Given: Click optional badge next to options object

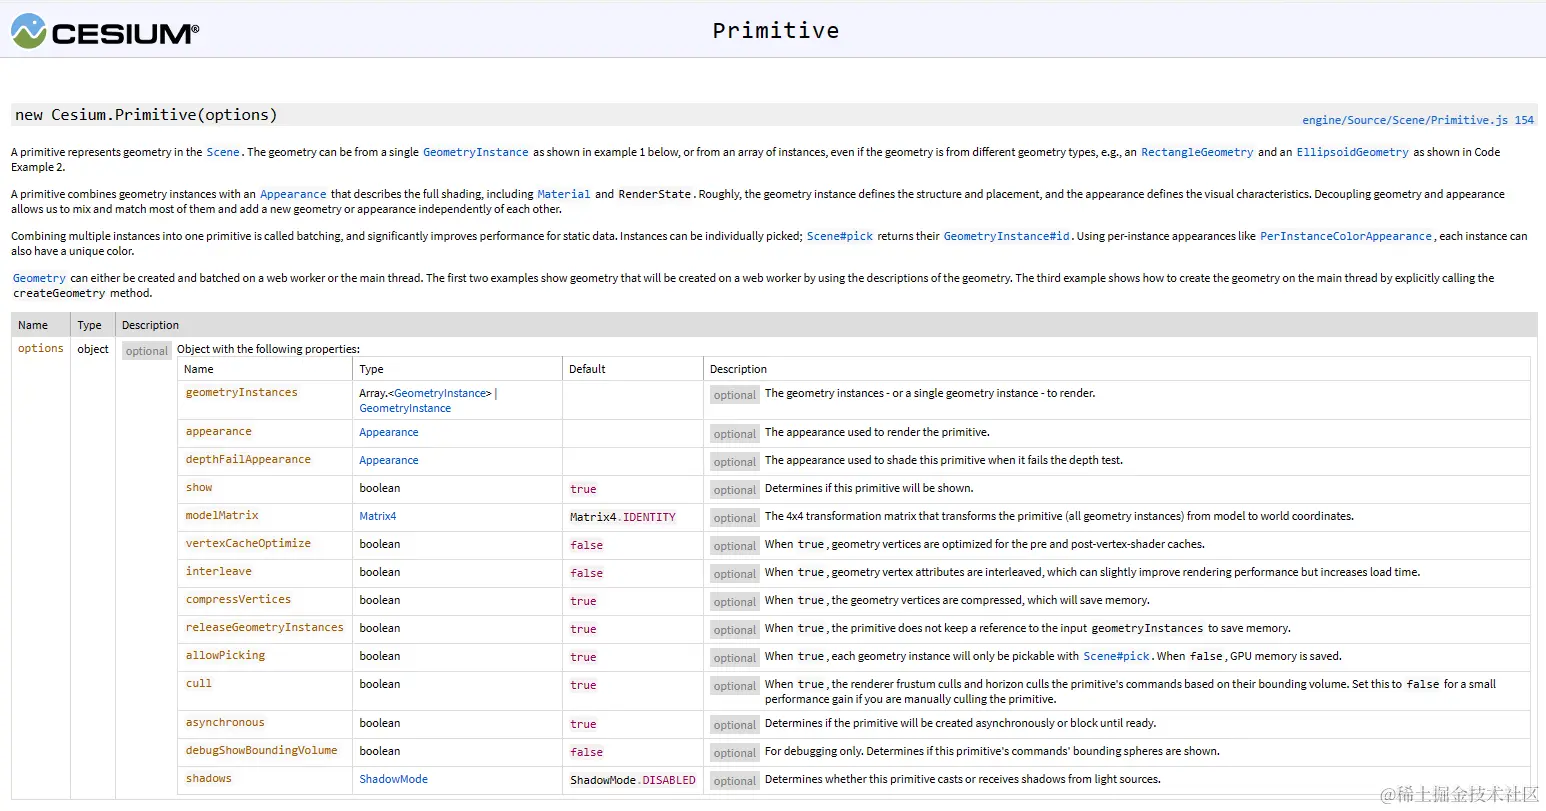Looking at the screenshot, I should (147, 351).
